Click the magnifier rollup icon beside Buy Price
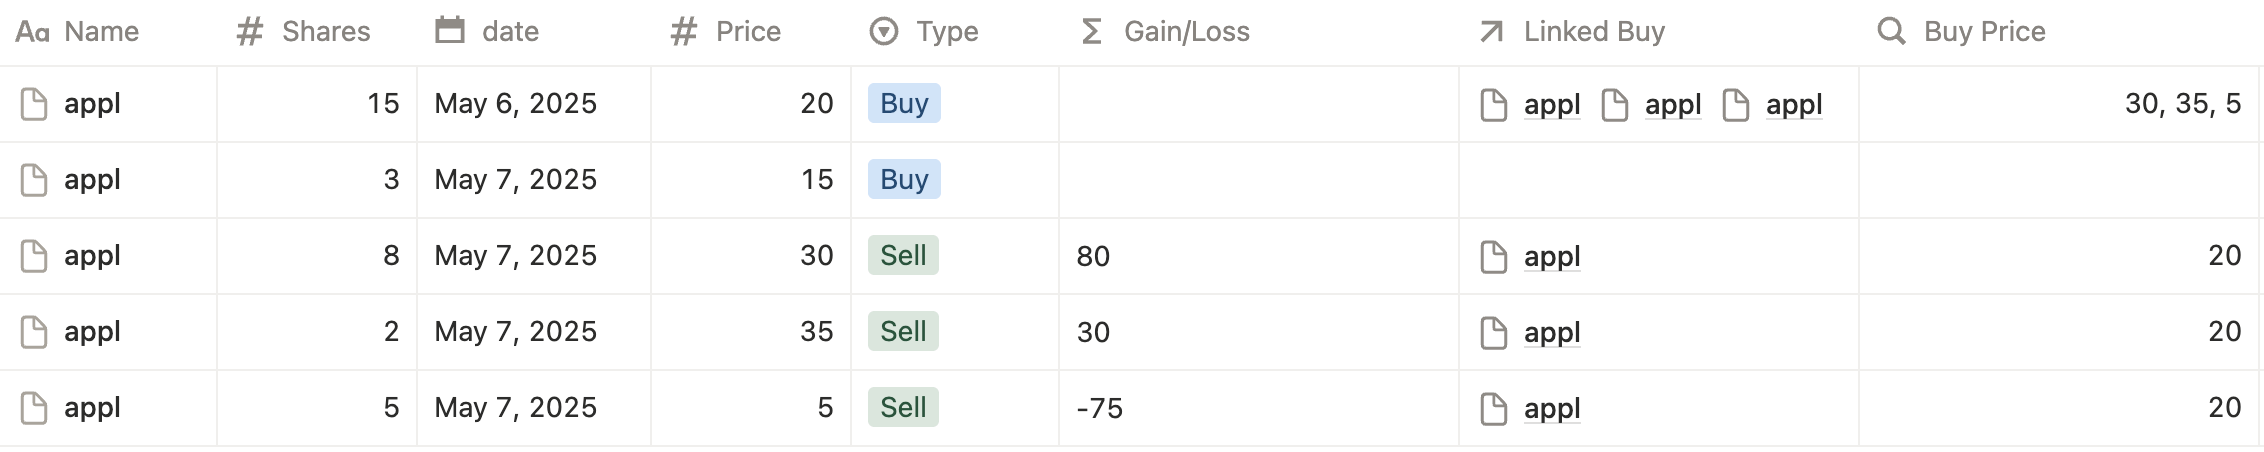This screenshot has width=2264, height=452. [1891, 32]
